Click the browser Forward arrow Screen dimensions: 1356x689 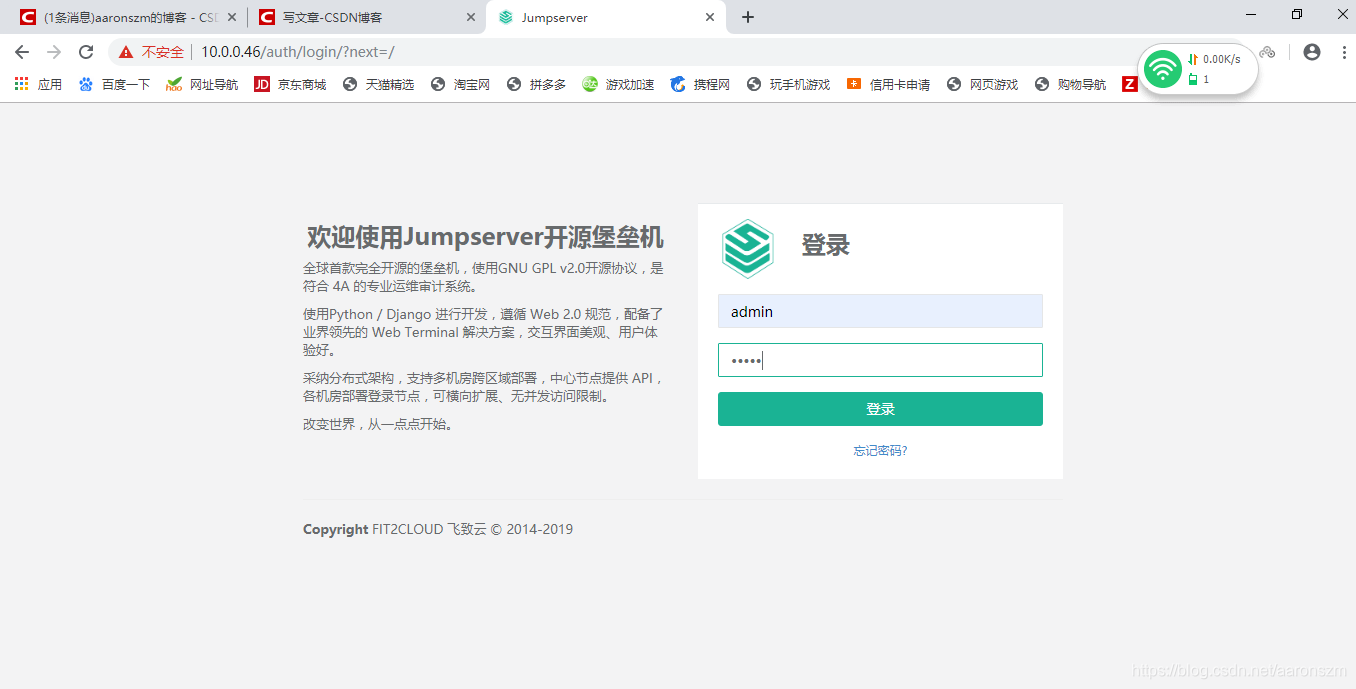pyautogui.click(x=54, y=52)
